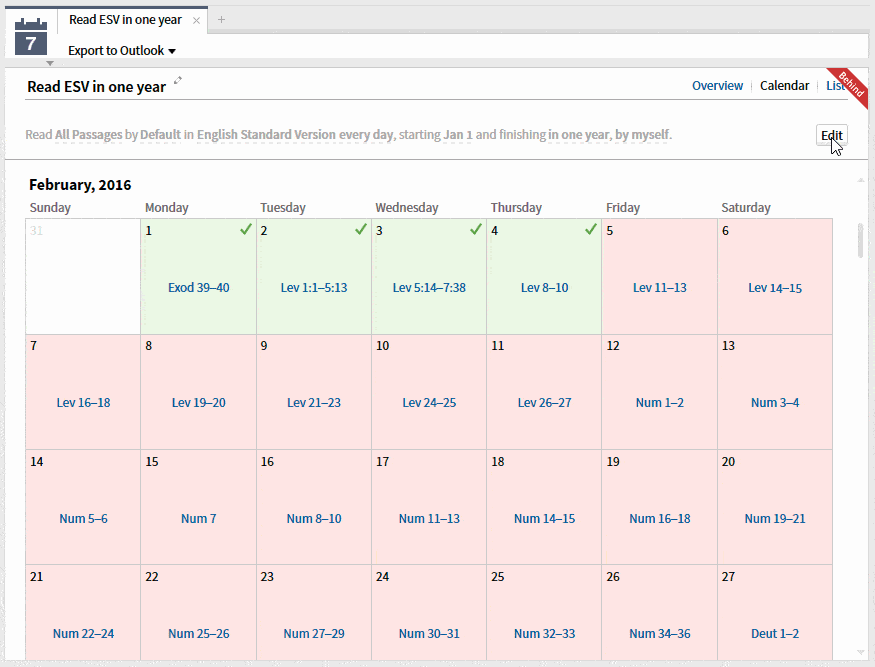Click the calendar vertical scrollbar thumb
The image size is (875, 667).
(860, 241)
